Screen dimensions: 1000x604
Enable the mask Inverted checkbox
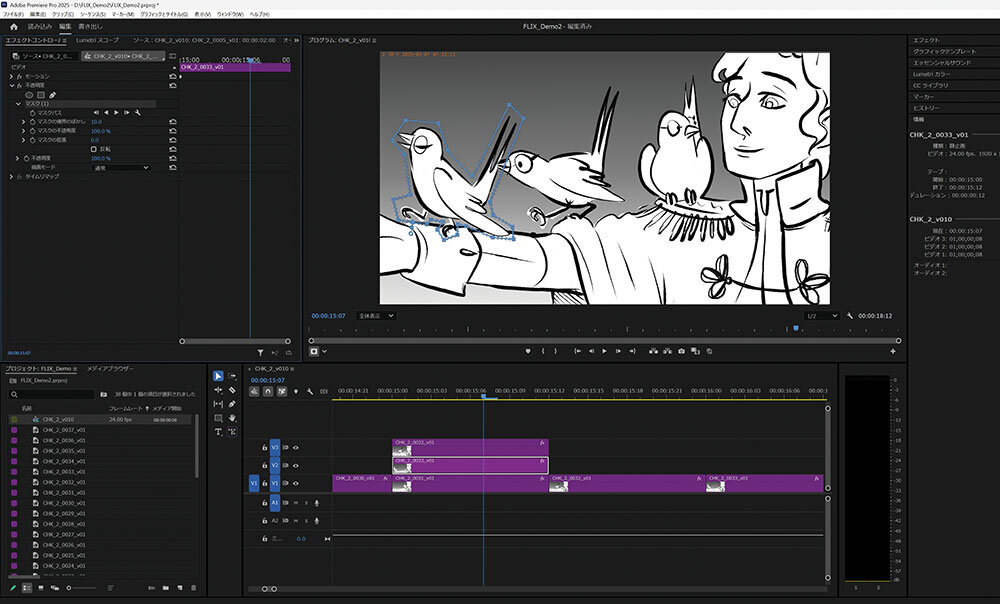pos(94,149)
